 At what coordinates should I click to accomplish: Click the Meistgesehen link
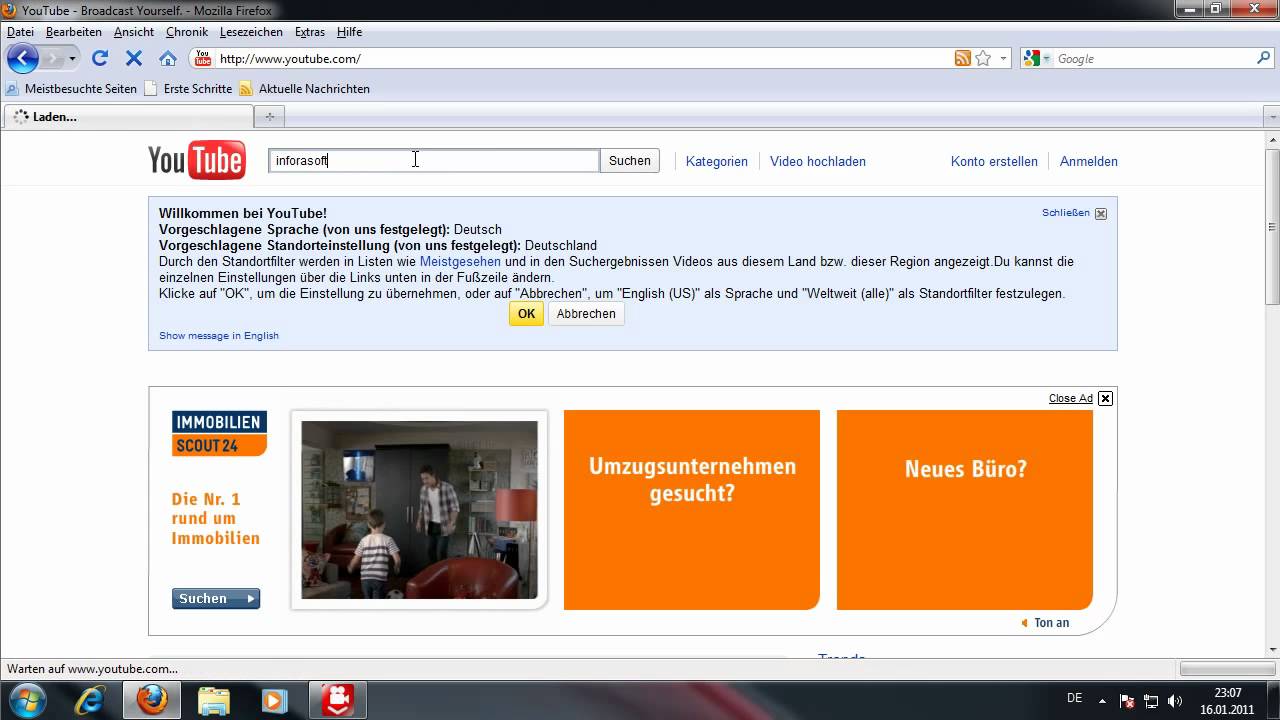click(x=460, y=261)
